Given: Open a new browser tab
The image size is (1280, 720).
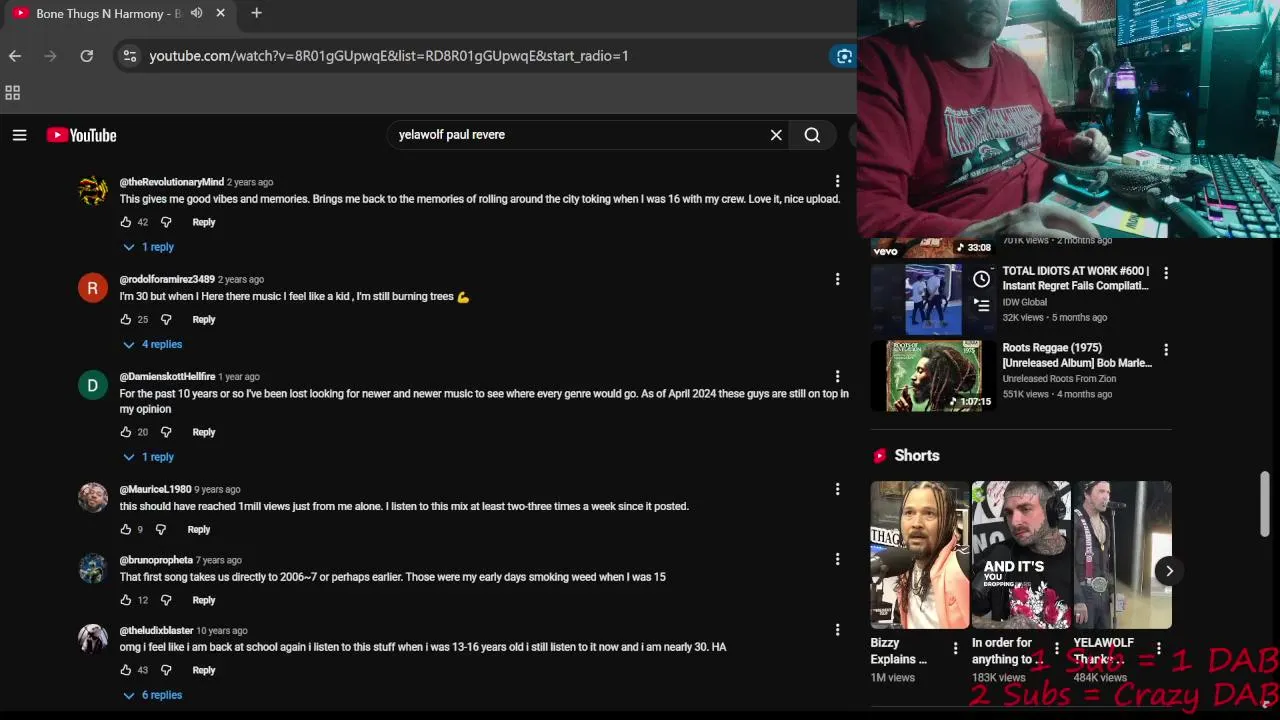Looking at the screenshot, I should (256, 13).
